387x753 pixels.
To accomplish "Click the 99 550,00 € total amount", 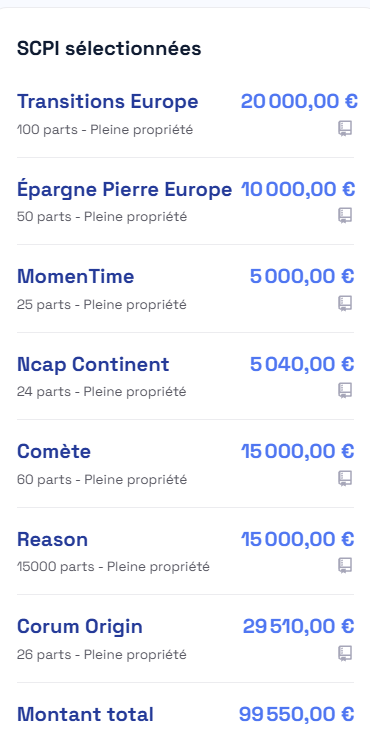I will pos(296,715).
